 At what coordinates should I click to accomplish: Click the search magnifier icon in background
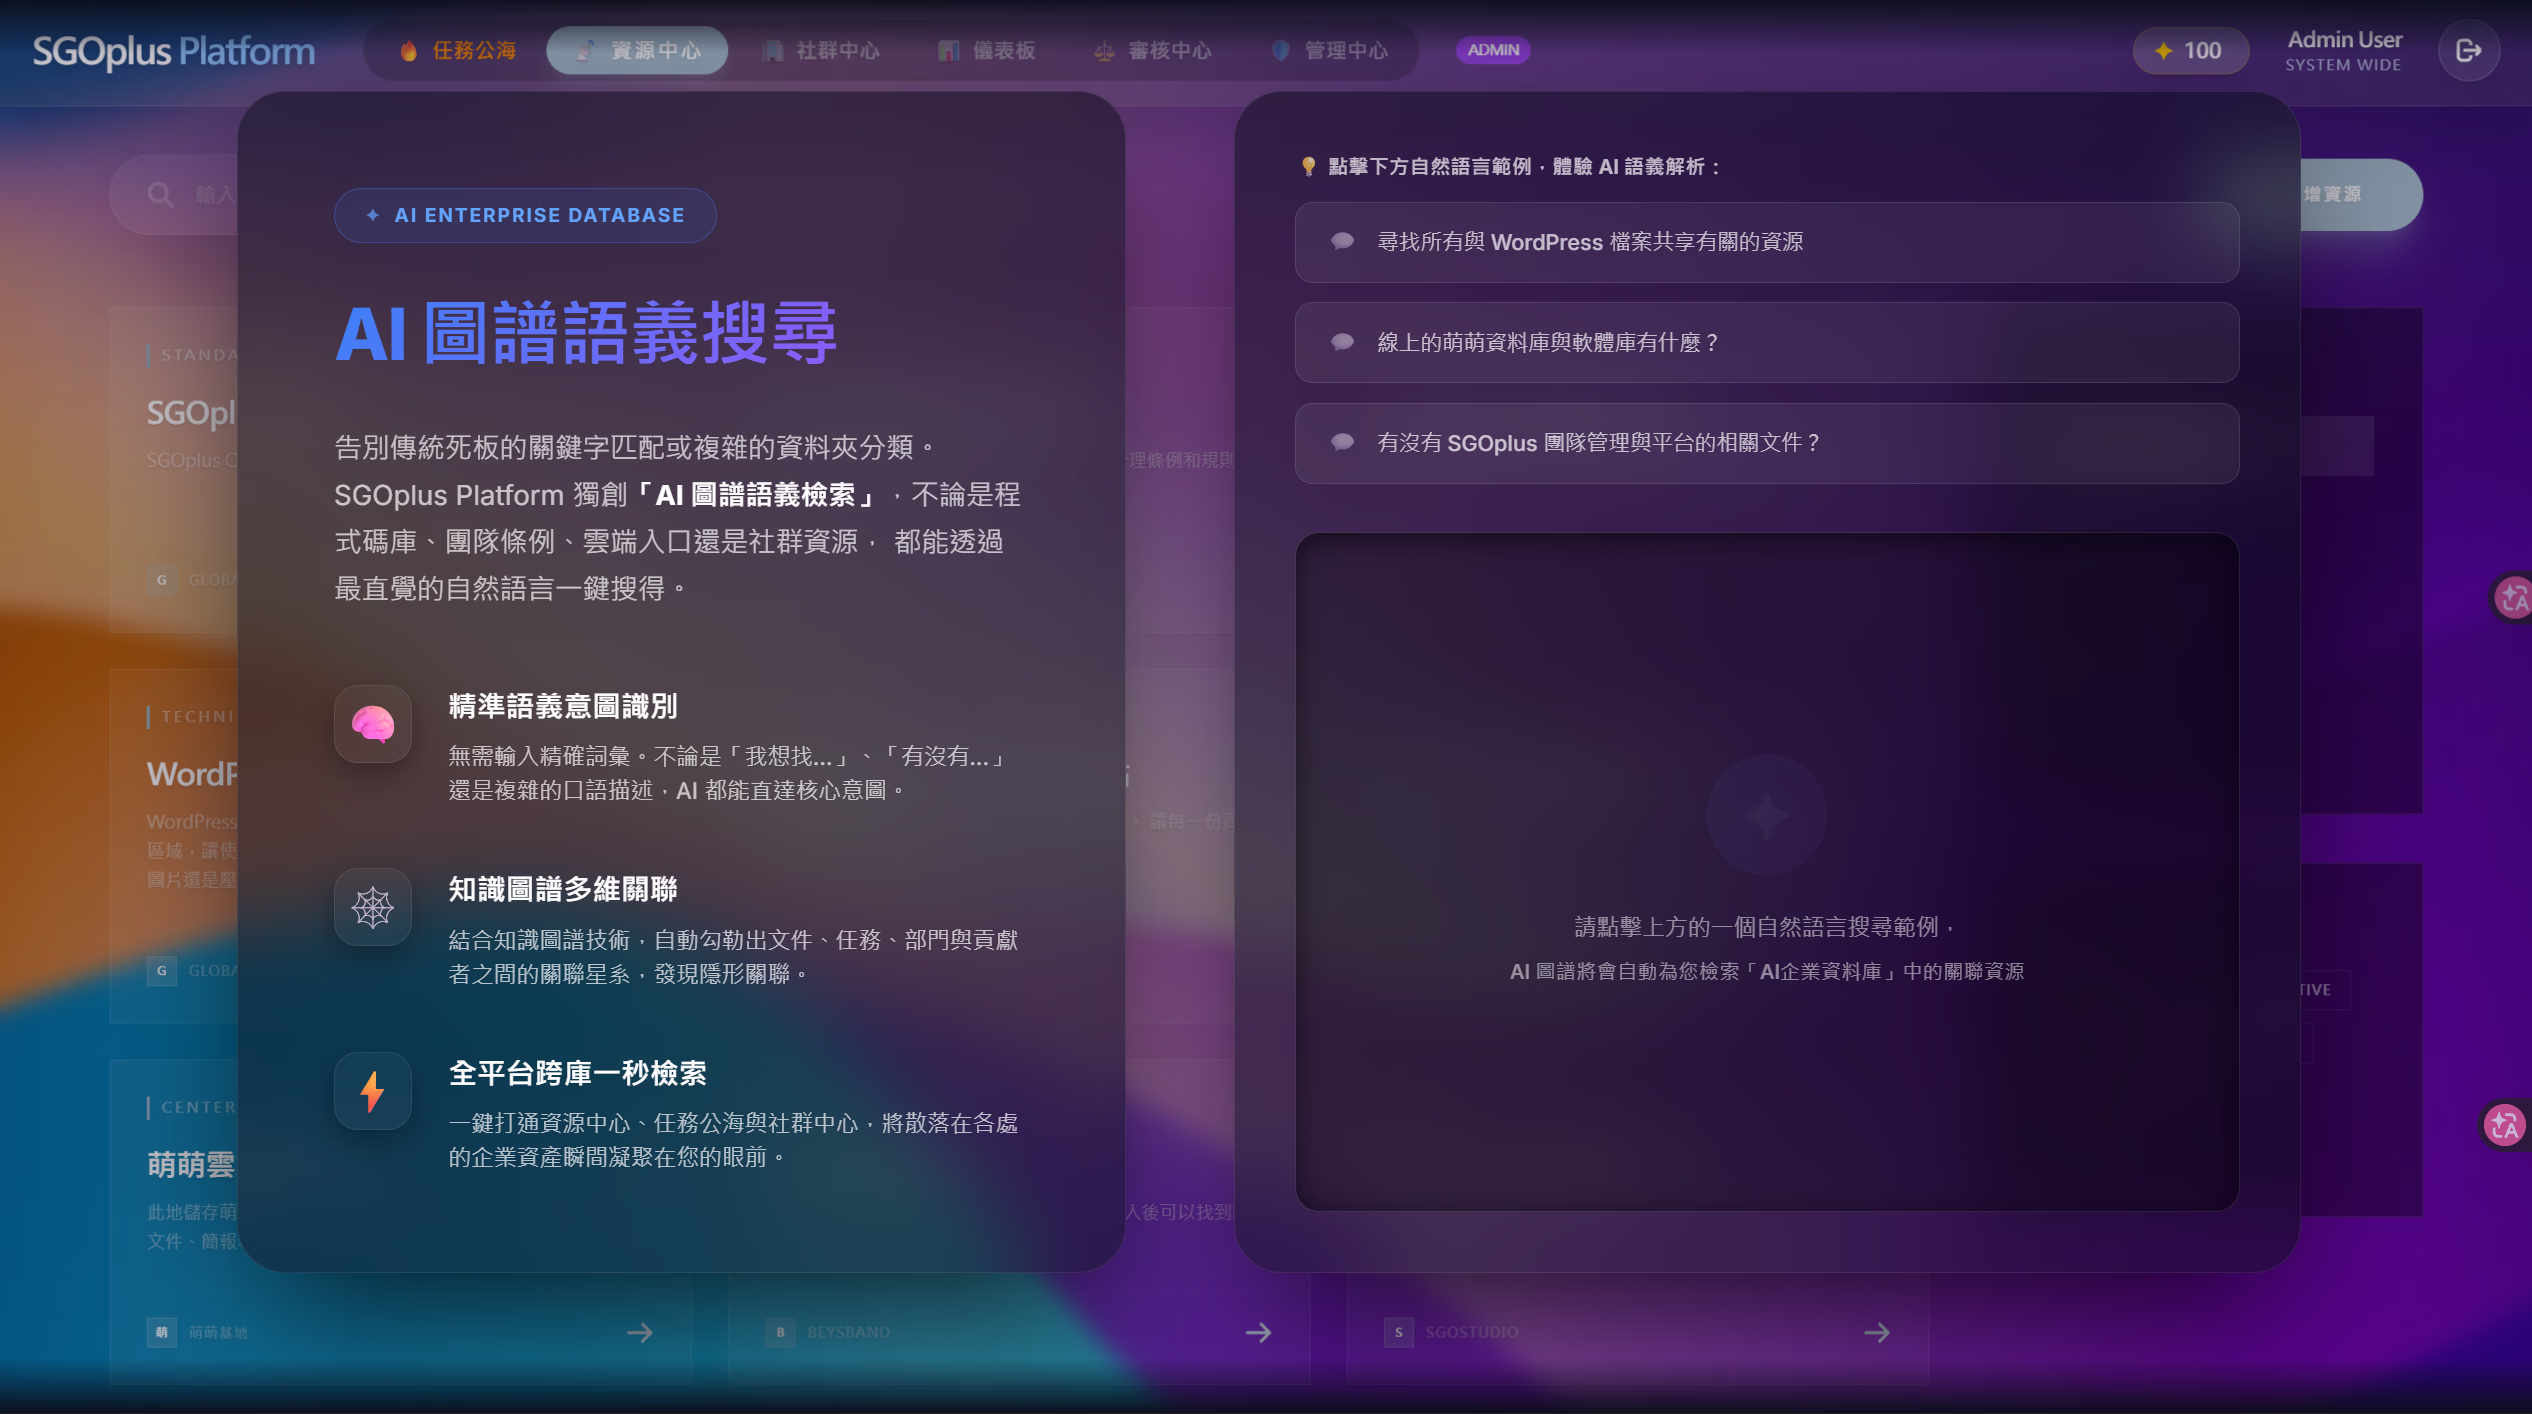[160, 194]
